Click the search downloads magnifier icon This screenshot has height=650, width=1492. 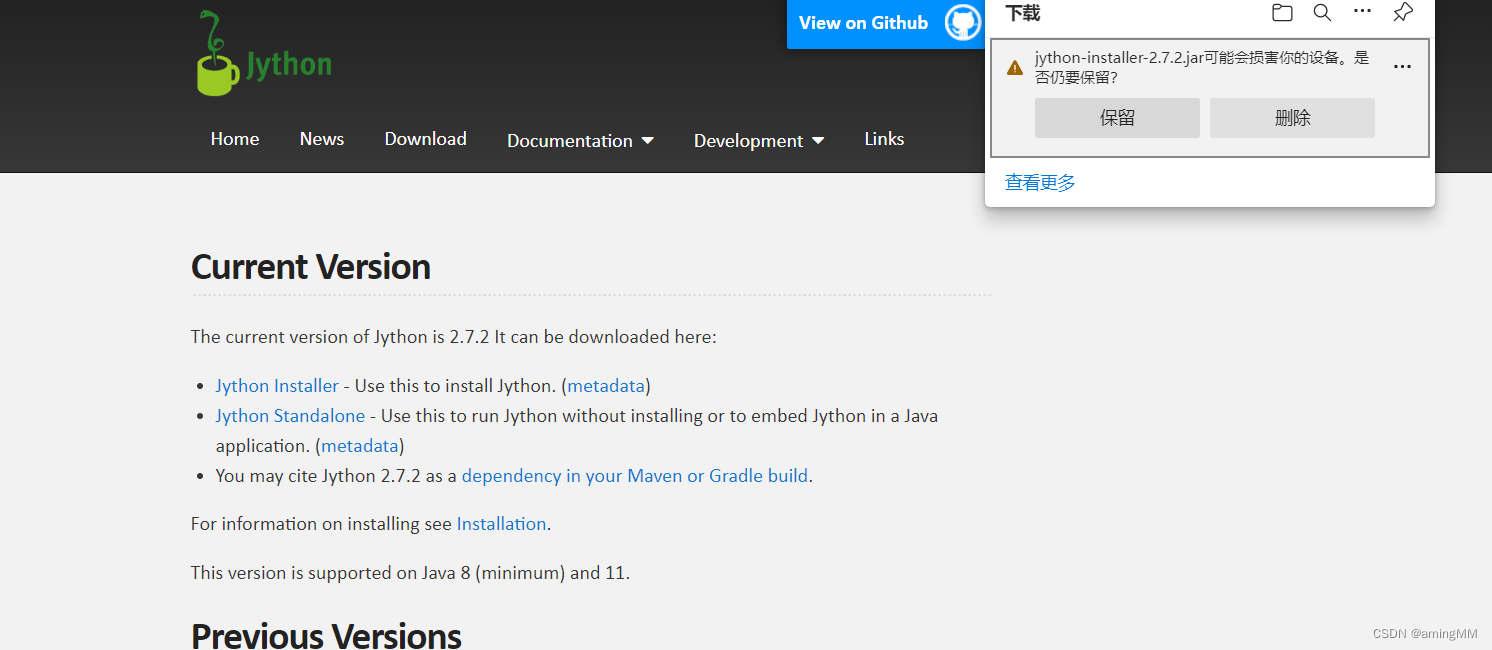(x=1322, y=13)
